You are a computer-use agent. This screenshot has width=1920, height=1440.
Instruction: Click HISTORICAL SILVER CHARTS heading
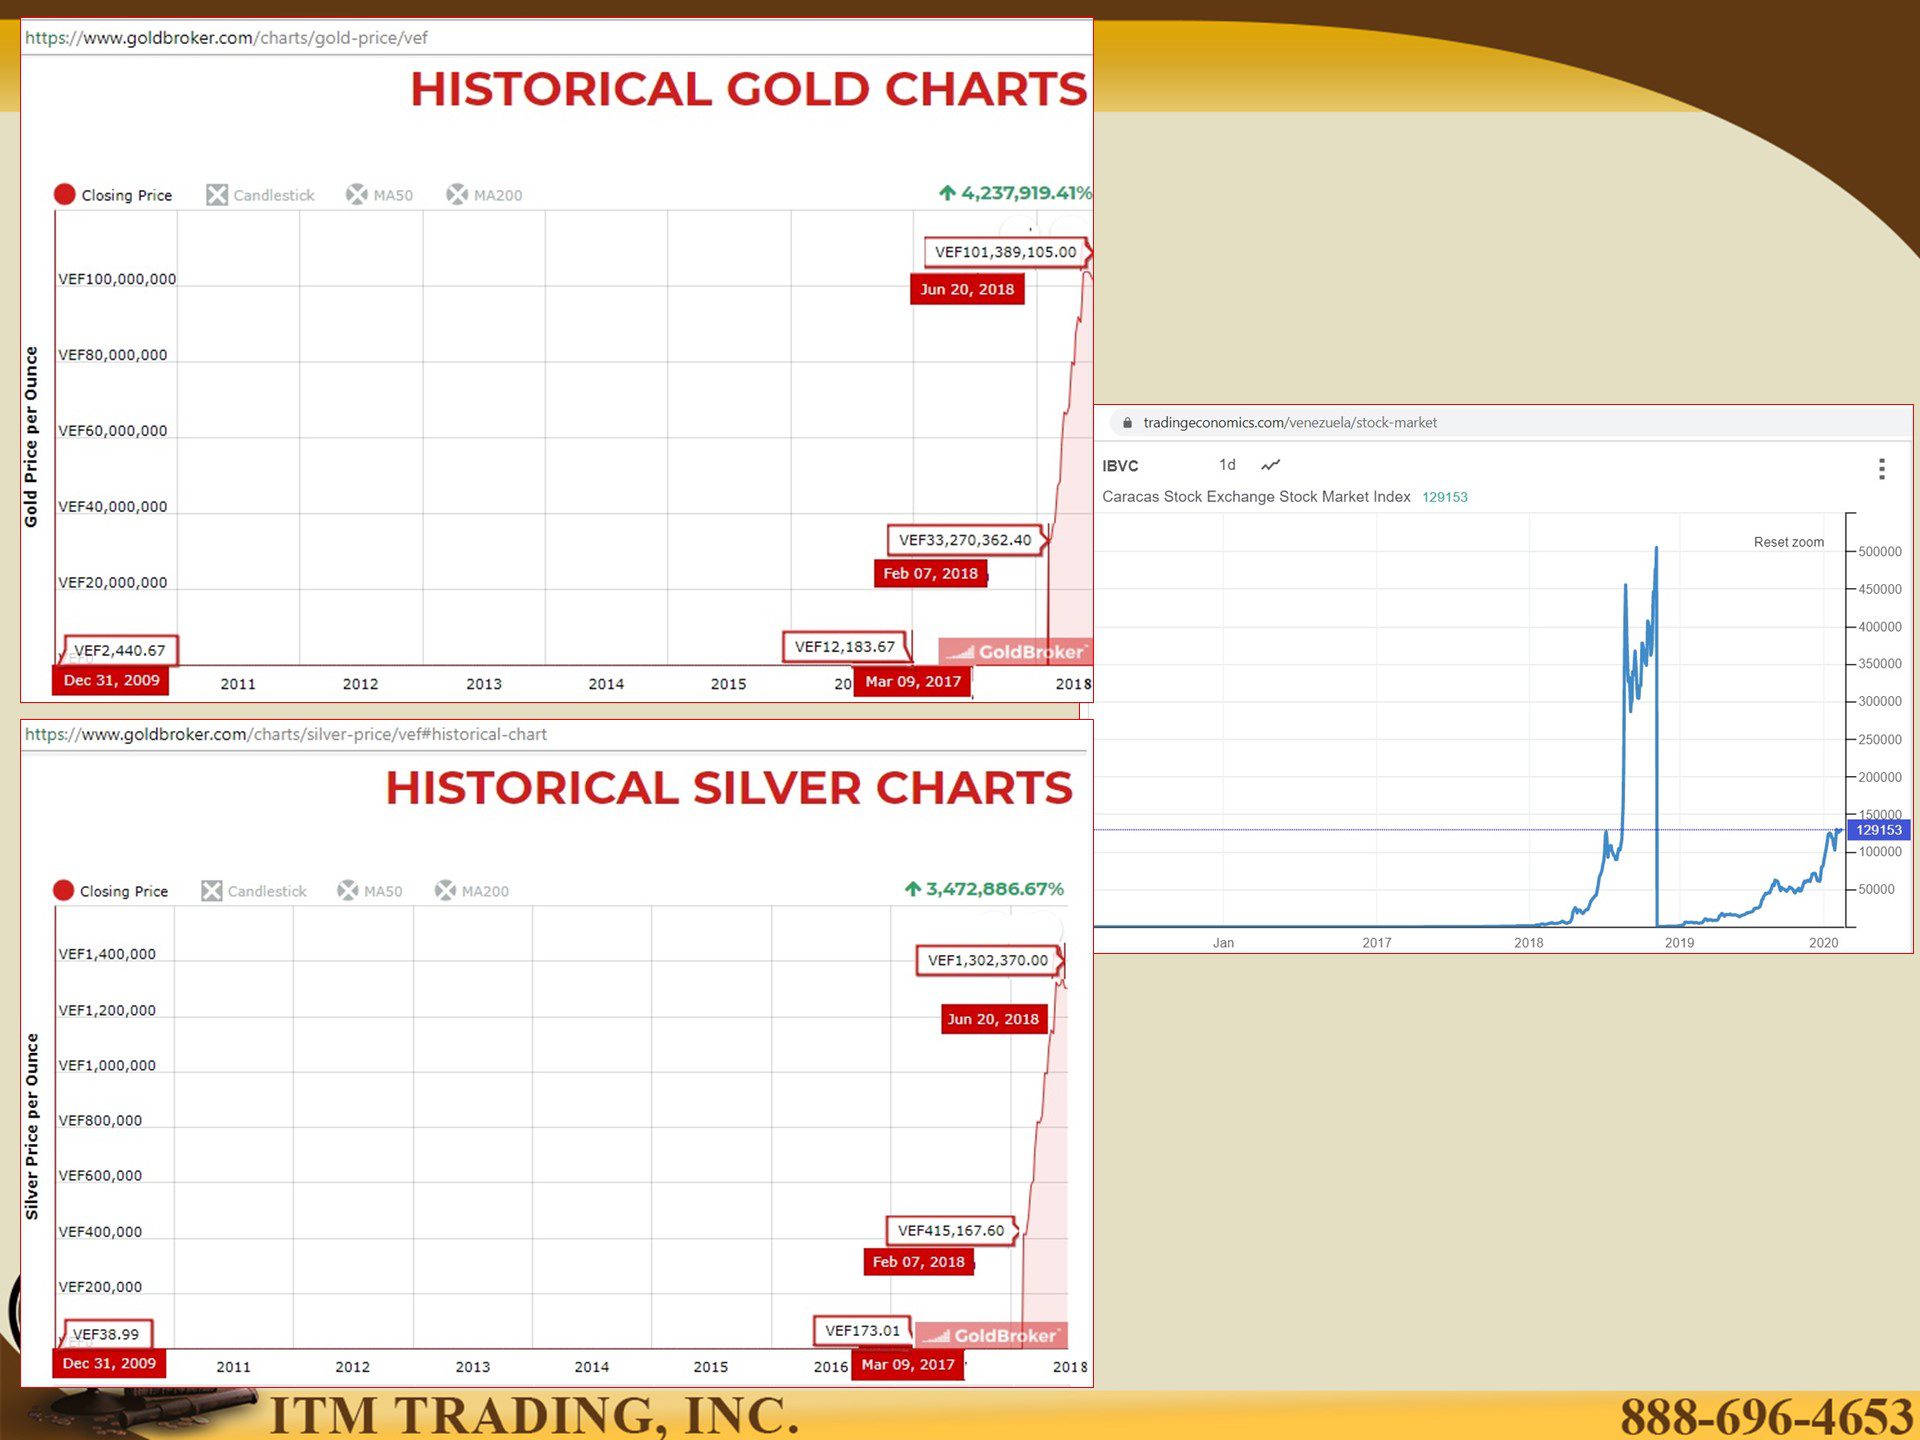pyautogui.click(x=729, y=788)
